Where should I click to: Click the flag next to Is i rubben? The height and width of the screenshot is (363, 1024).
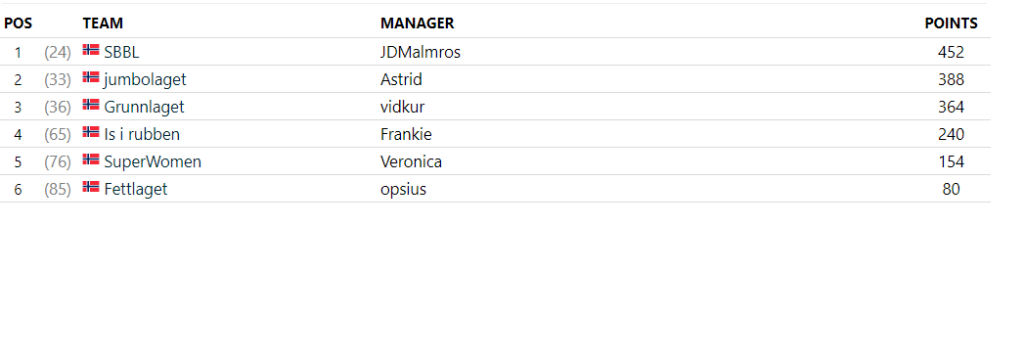(91, 132)
